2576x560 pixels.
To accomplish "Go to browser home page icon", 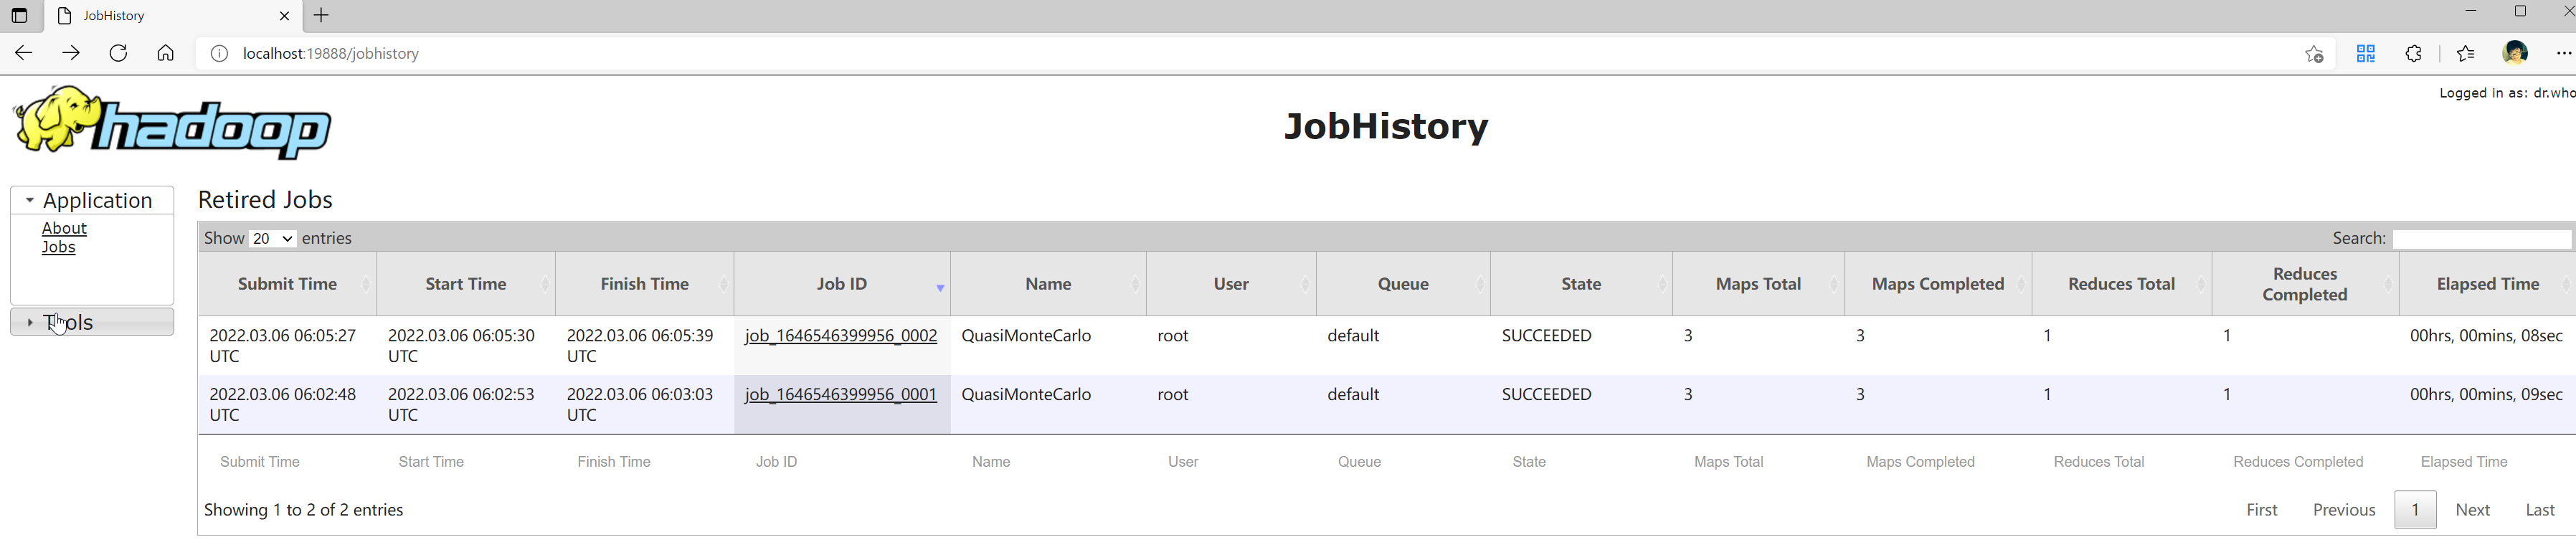I will [x=166, y=53].
